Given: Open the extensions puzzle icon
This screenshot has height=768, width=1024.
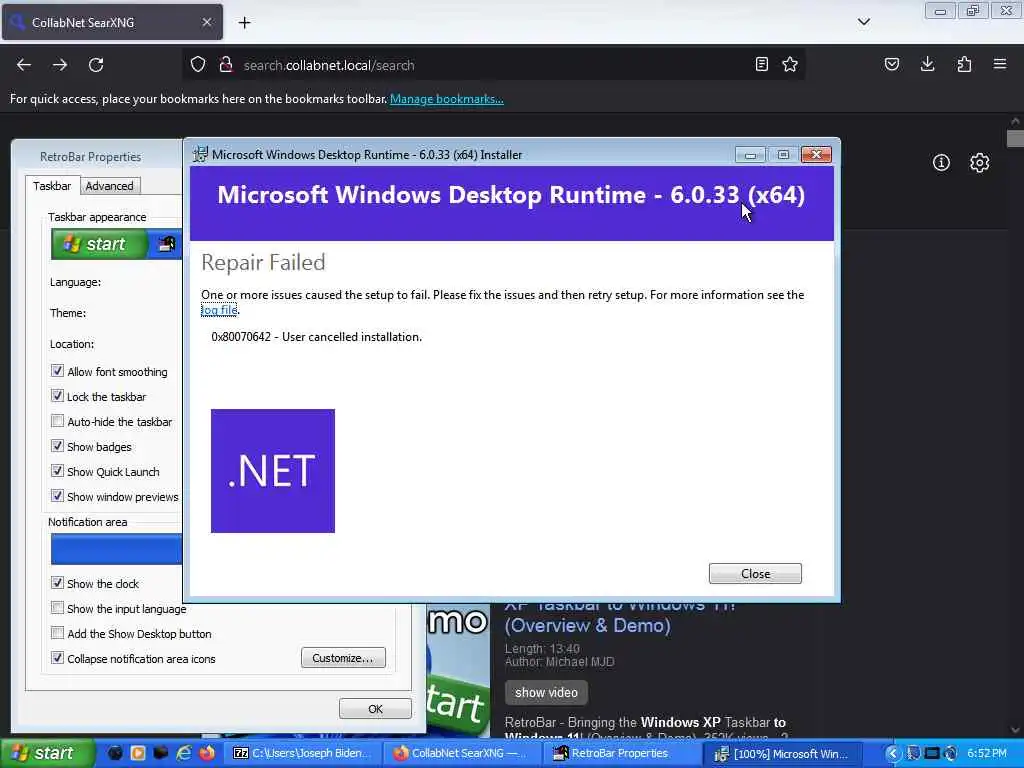Looking at the screenshot, I should point(964,64).
